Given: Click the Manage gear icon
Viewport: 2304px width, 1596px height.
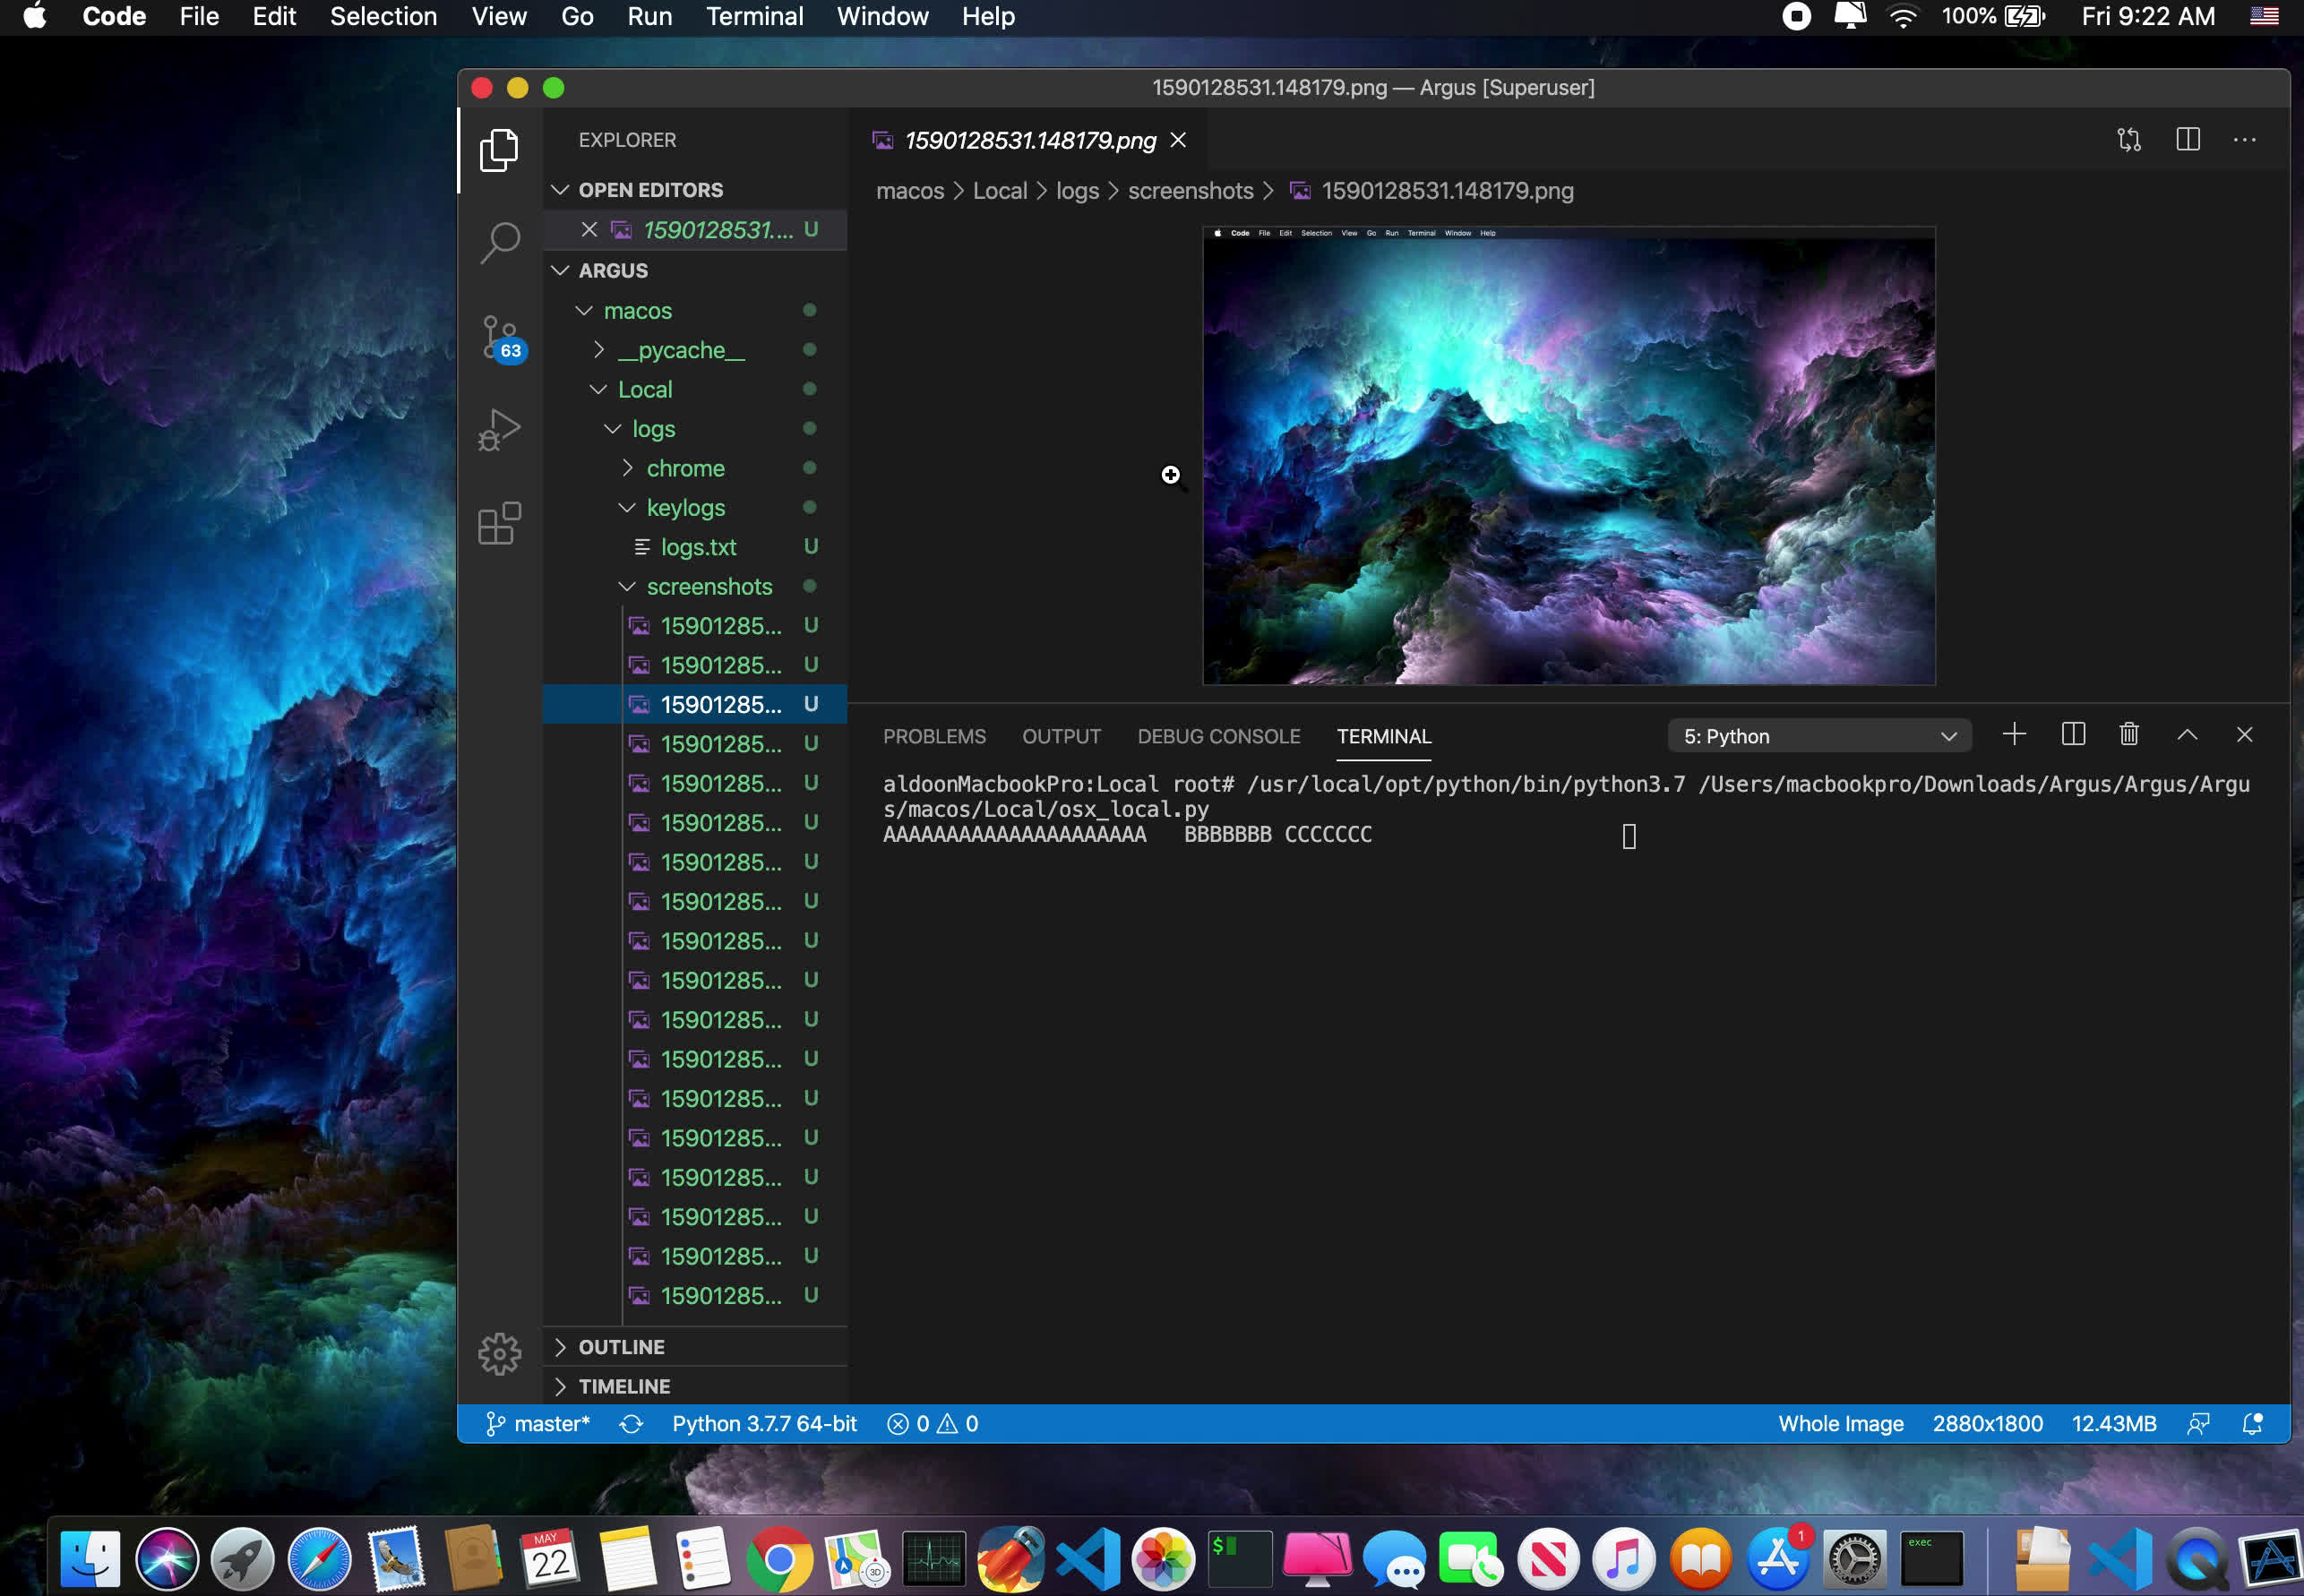Looking at the screenshot, I should click(499, 1354).
